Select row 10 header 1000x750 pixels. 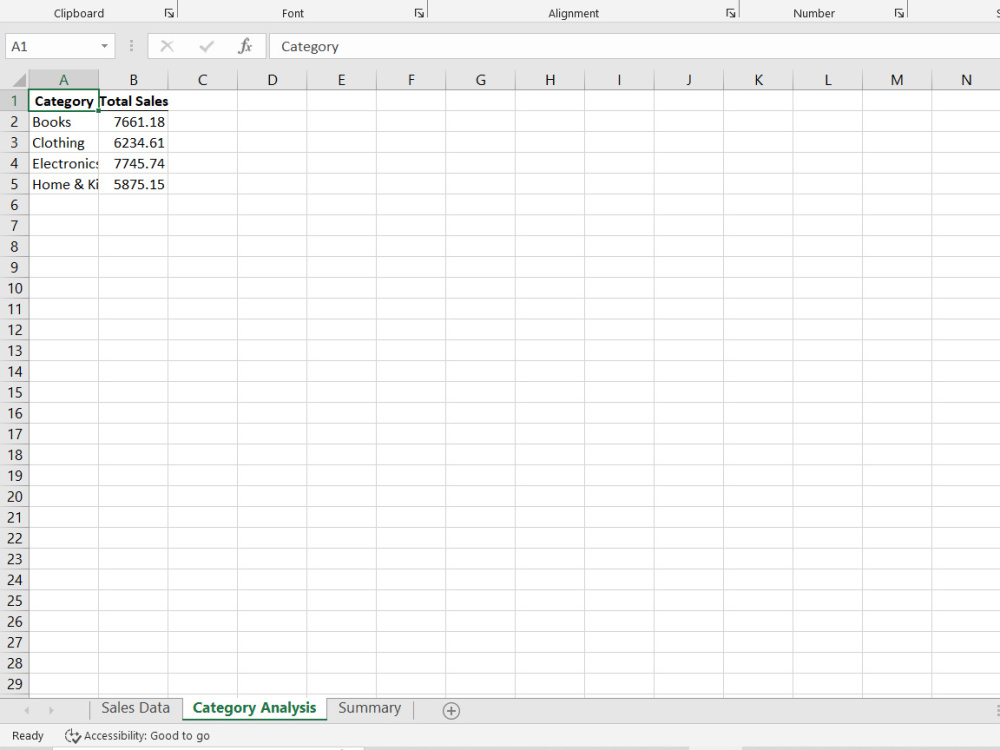pyautogui.click(x=14, y=288)
